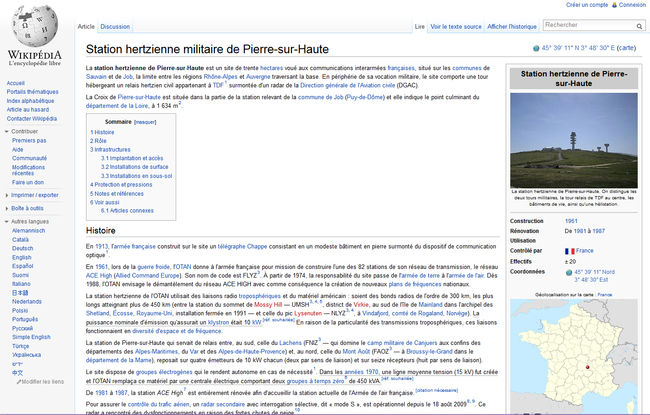Jump to section 1 Histoire in Sommaire
Screen dimensions: 650x415
click(102, 132)
